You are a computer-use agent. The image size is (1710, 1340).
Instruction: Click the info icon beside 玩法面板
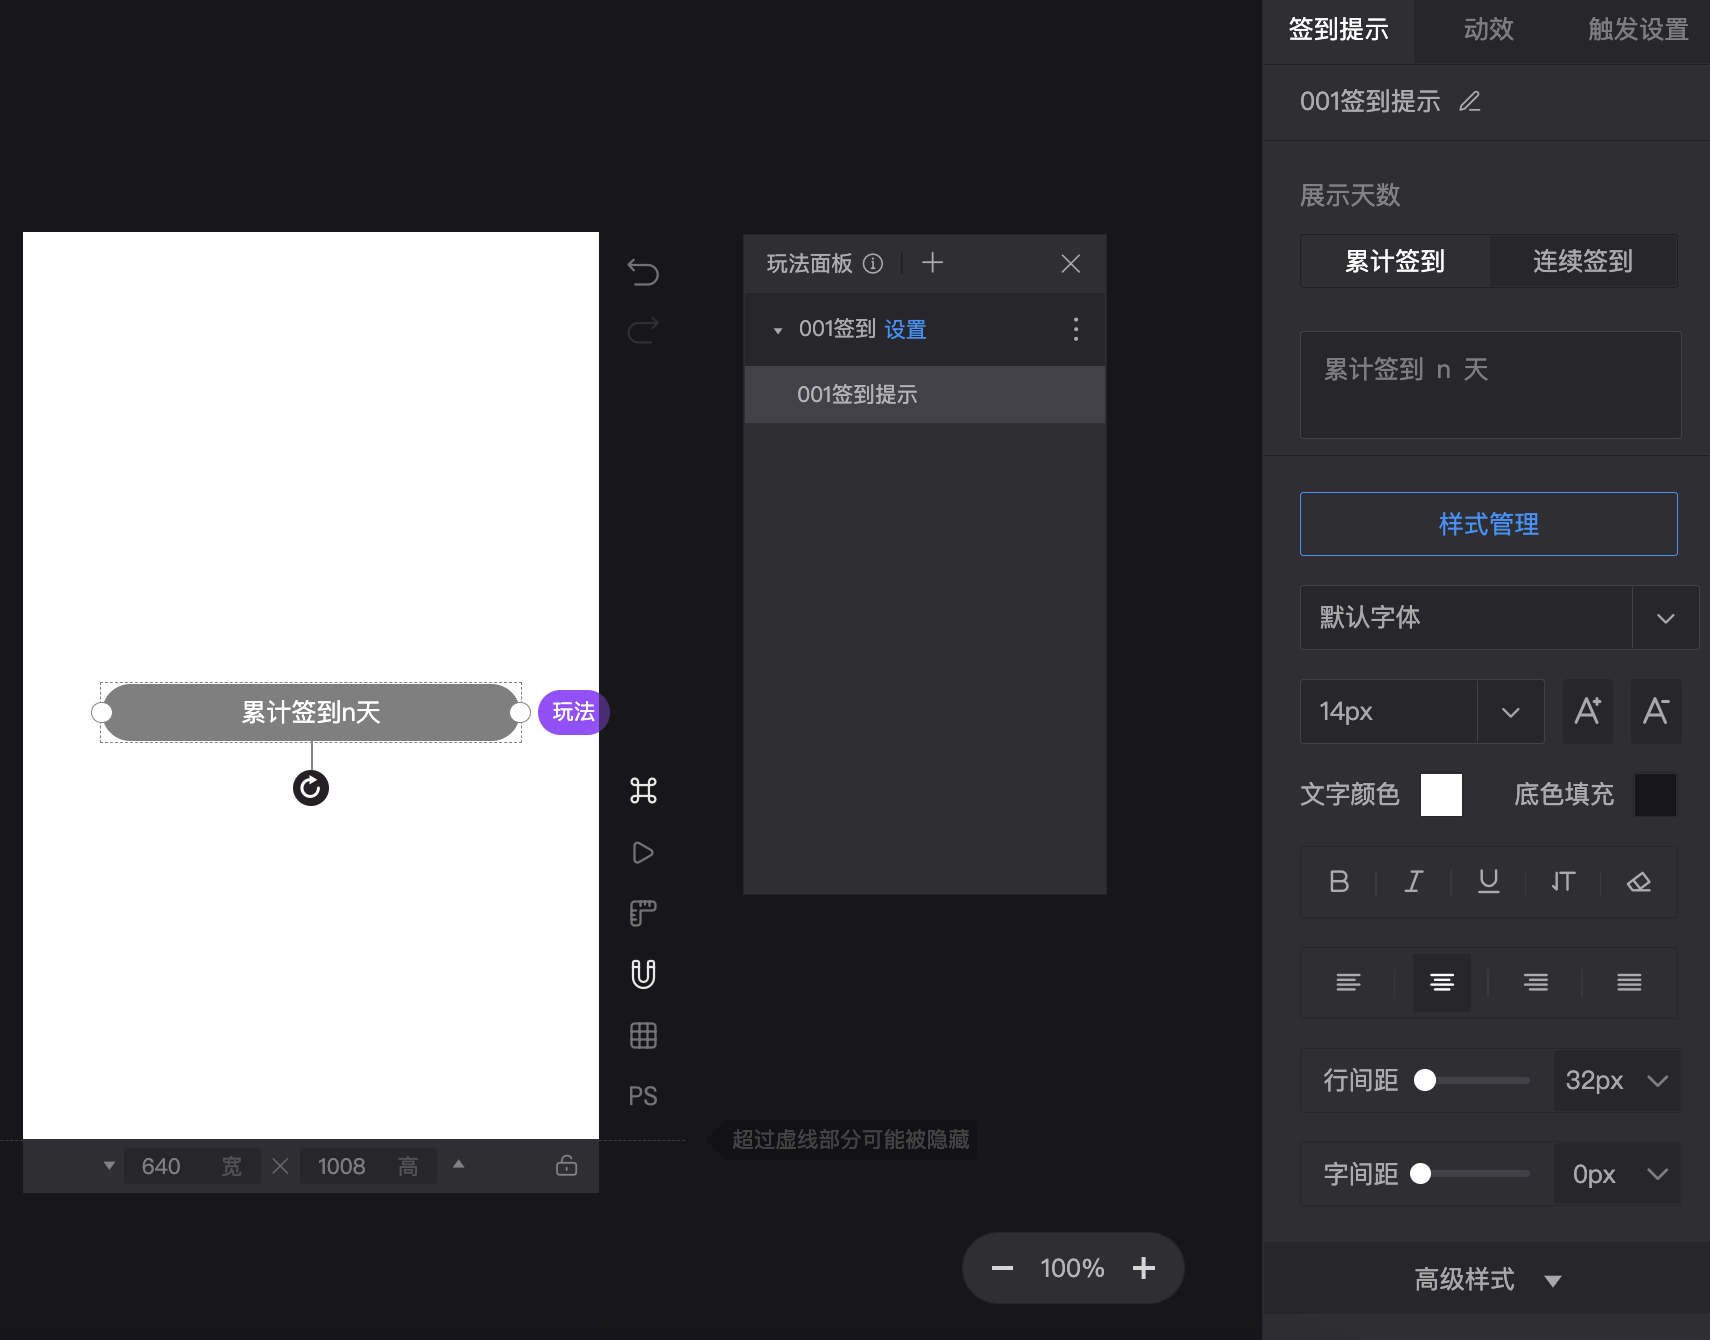pyautogui.click(x=873, y=263)
